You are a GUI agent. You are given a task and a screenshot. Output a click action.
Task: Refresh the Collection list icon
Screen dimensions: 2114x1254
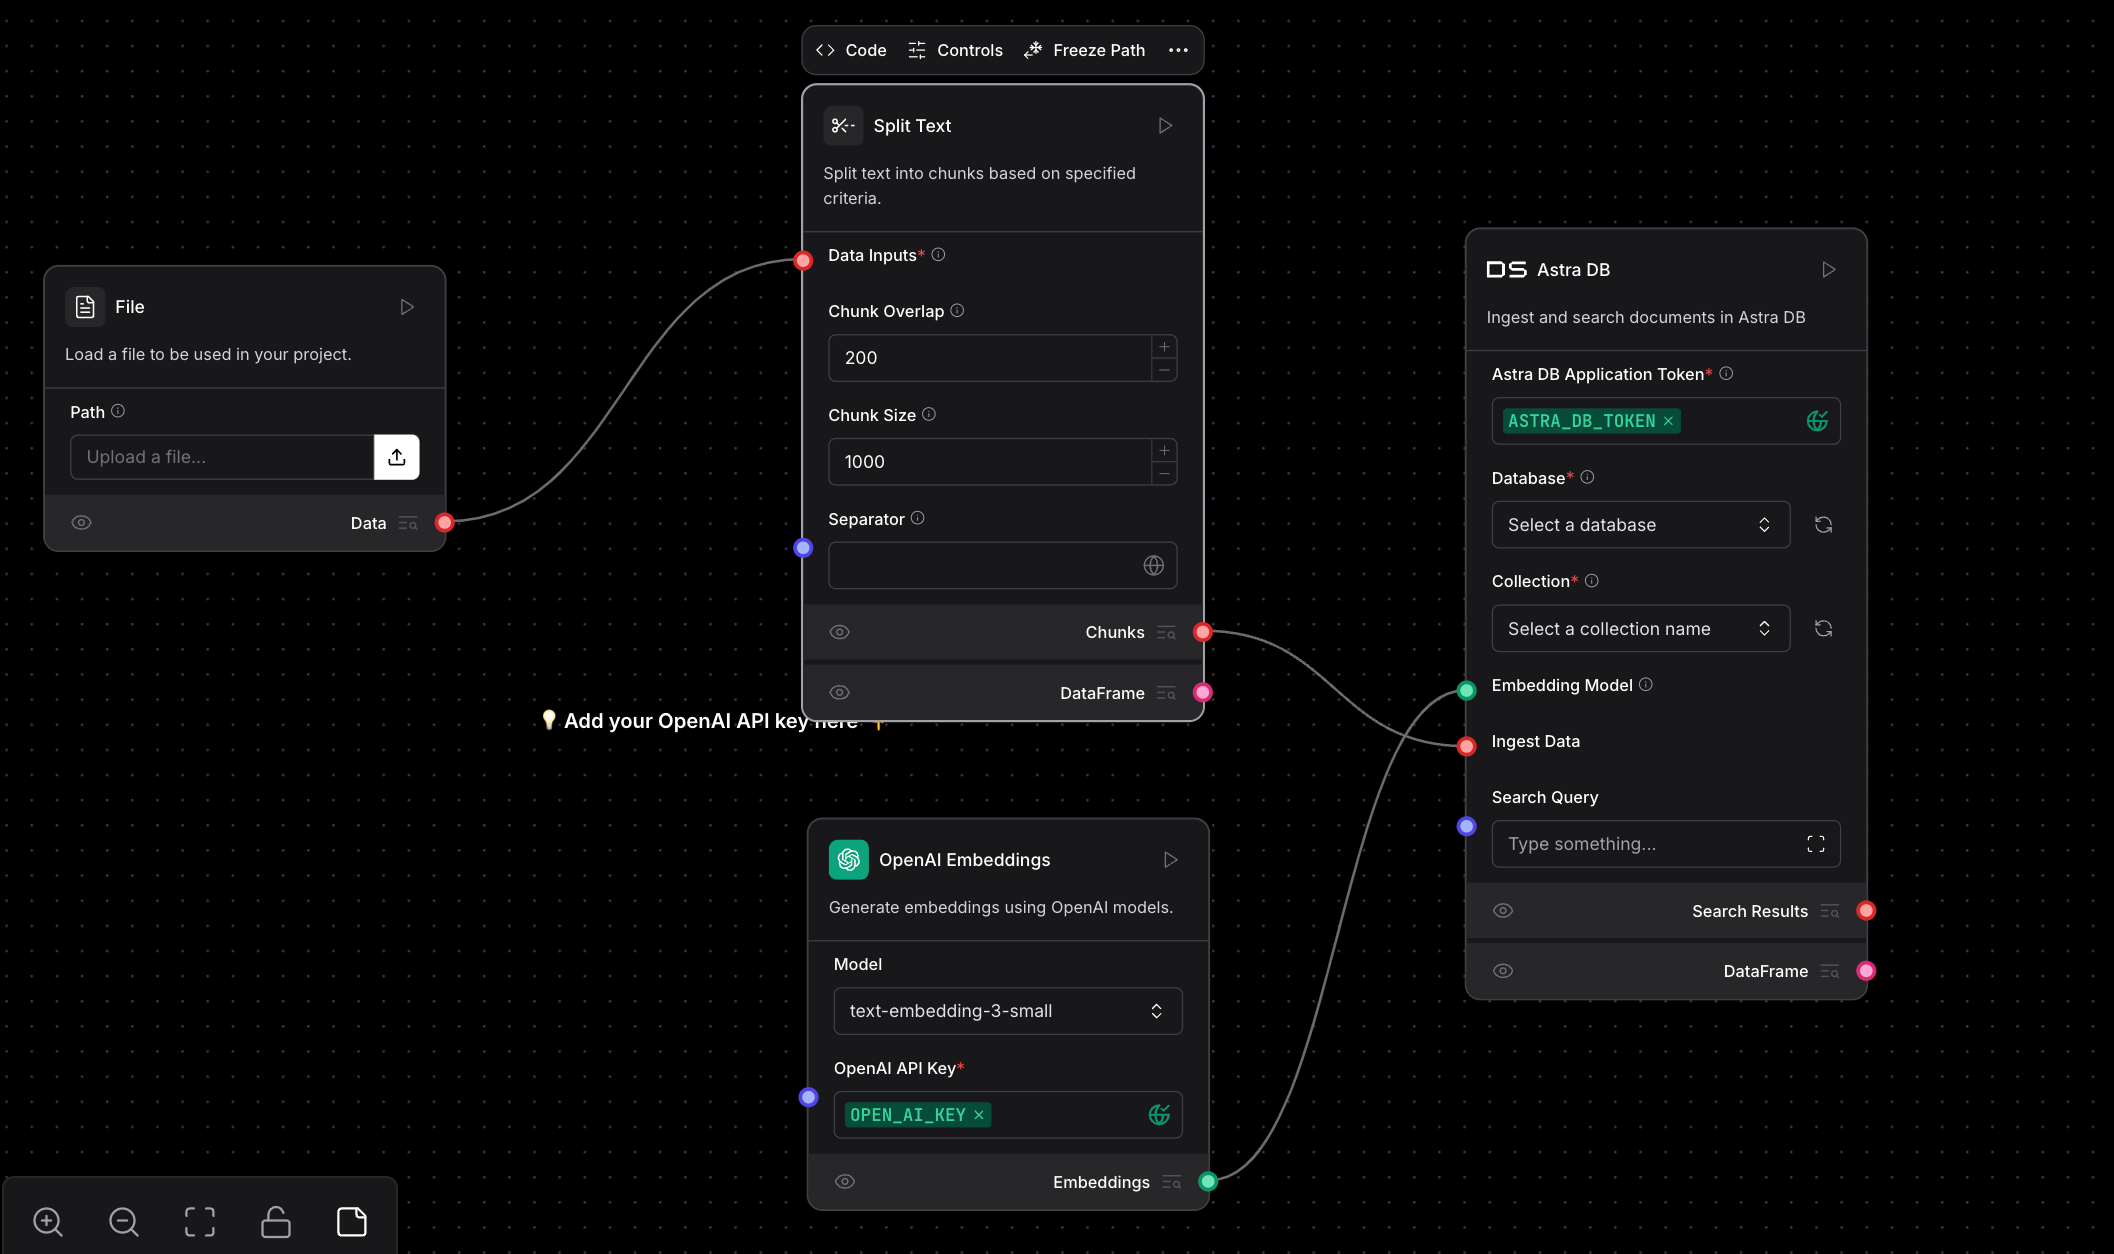coord(1823,629)
